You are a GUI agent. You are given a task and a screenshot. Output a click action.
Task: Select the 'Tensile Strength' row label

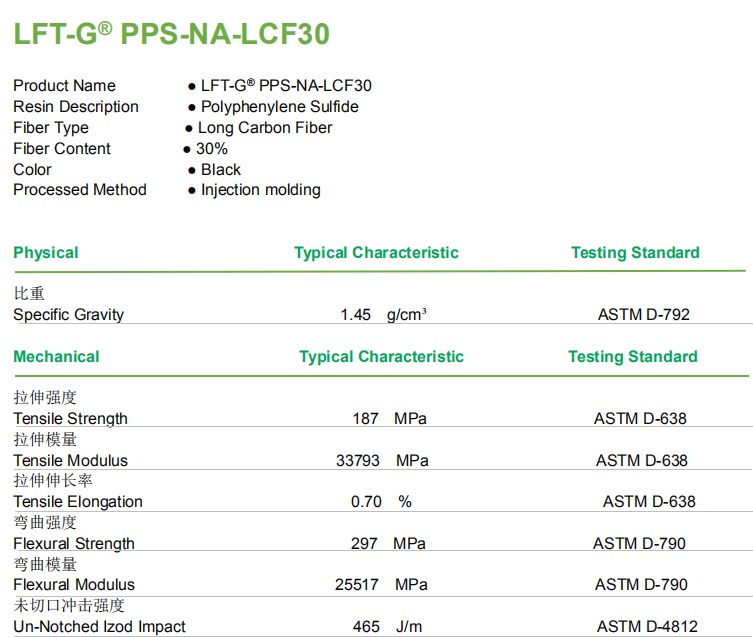tap(71, 418)
